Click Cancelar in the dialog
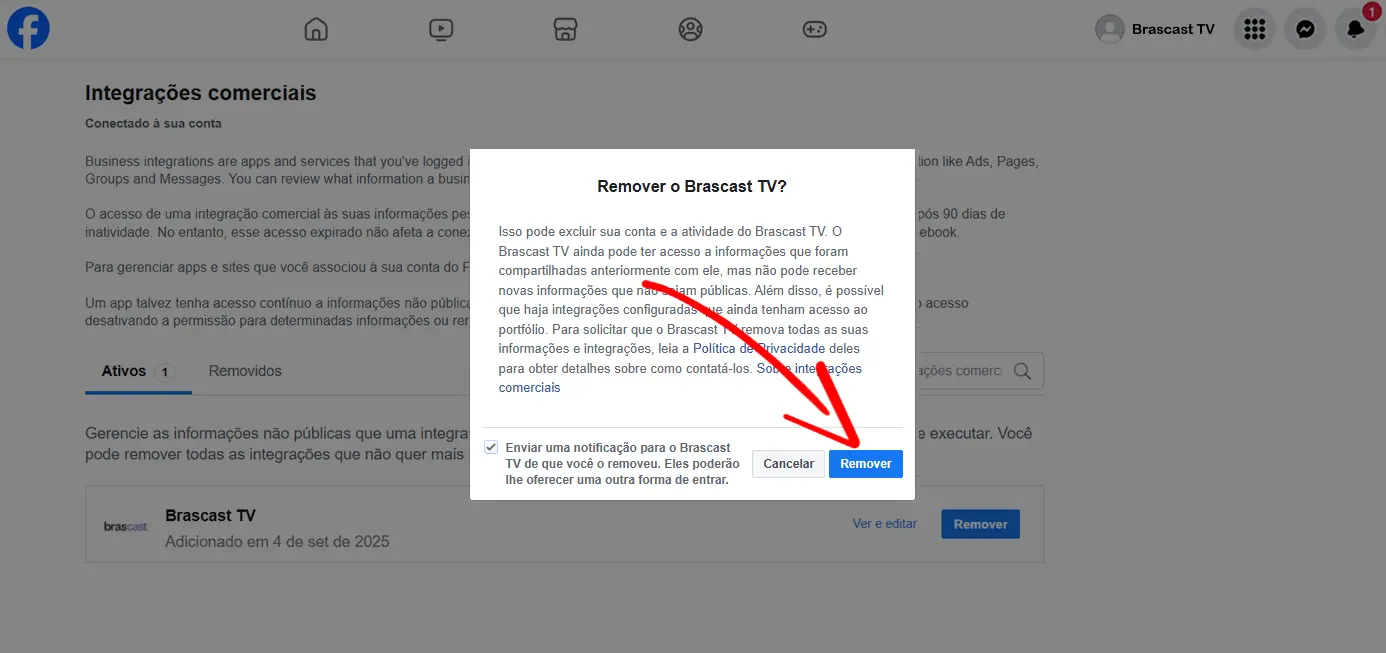 click(788, 464)
